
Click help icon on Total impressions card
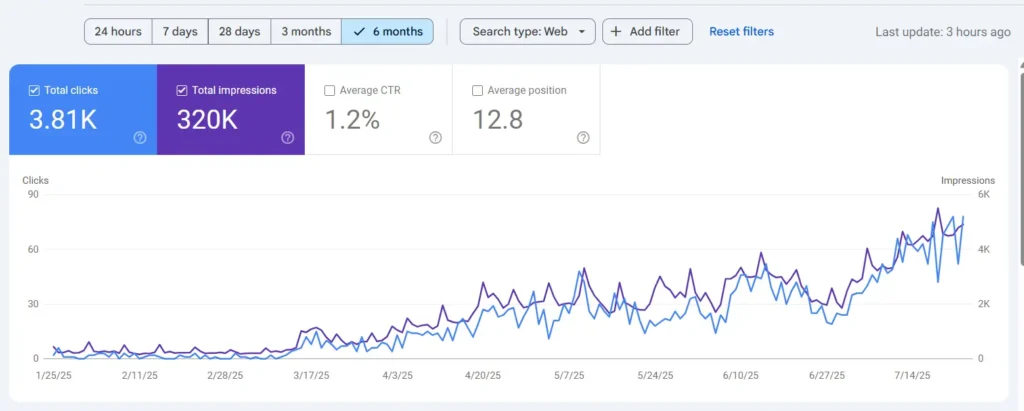pyautogui.click(x=288, y=138)
